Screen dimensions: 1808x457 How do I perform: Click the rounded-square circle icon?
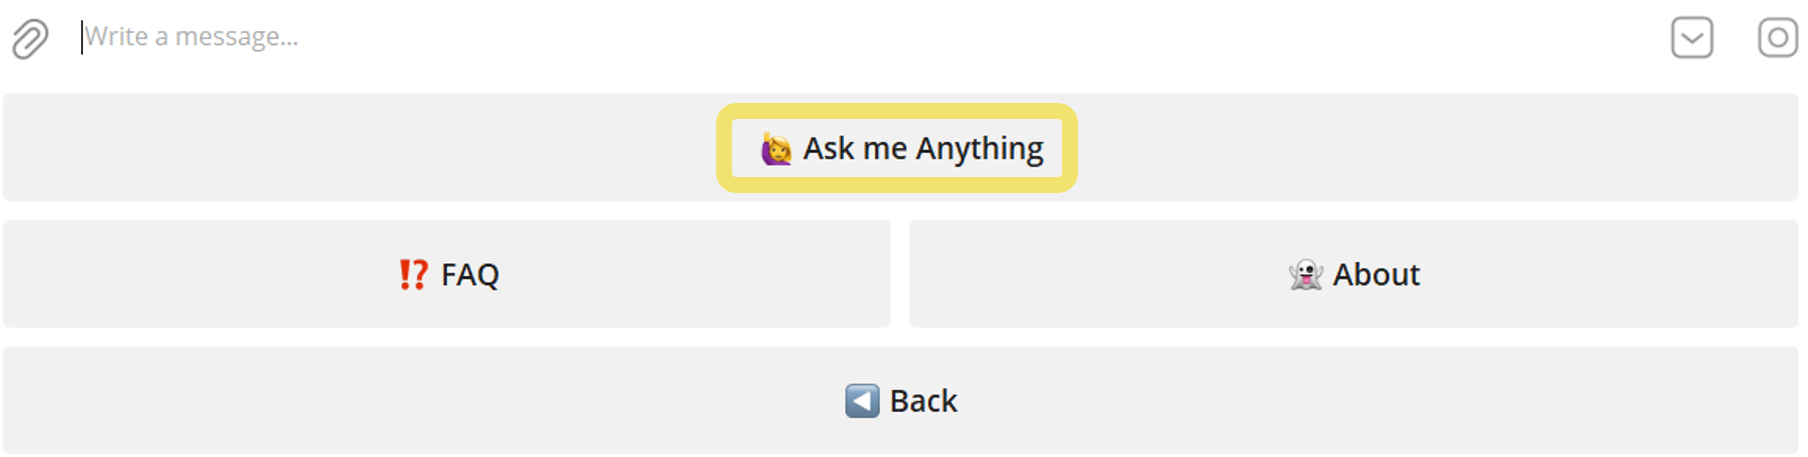click(x=1778, y=38)
